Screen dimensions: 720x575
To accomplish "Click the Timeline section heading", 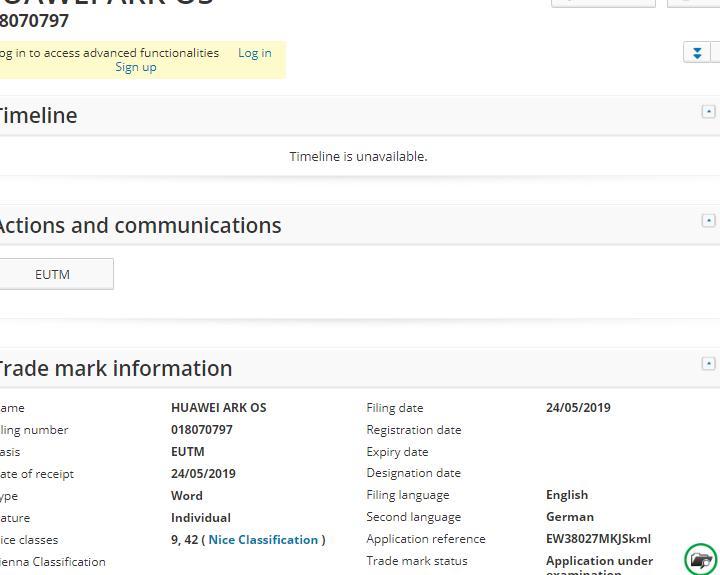I will coord(37,116).
